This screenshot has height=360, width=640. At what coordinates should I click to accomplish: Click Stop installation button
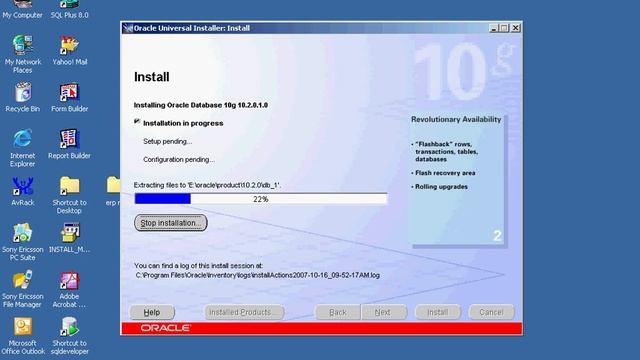[x=171, y=223]
